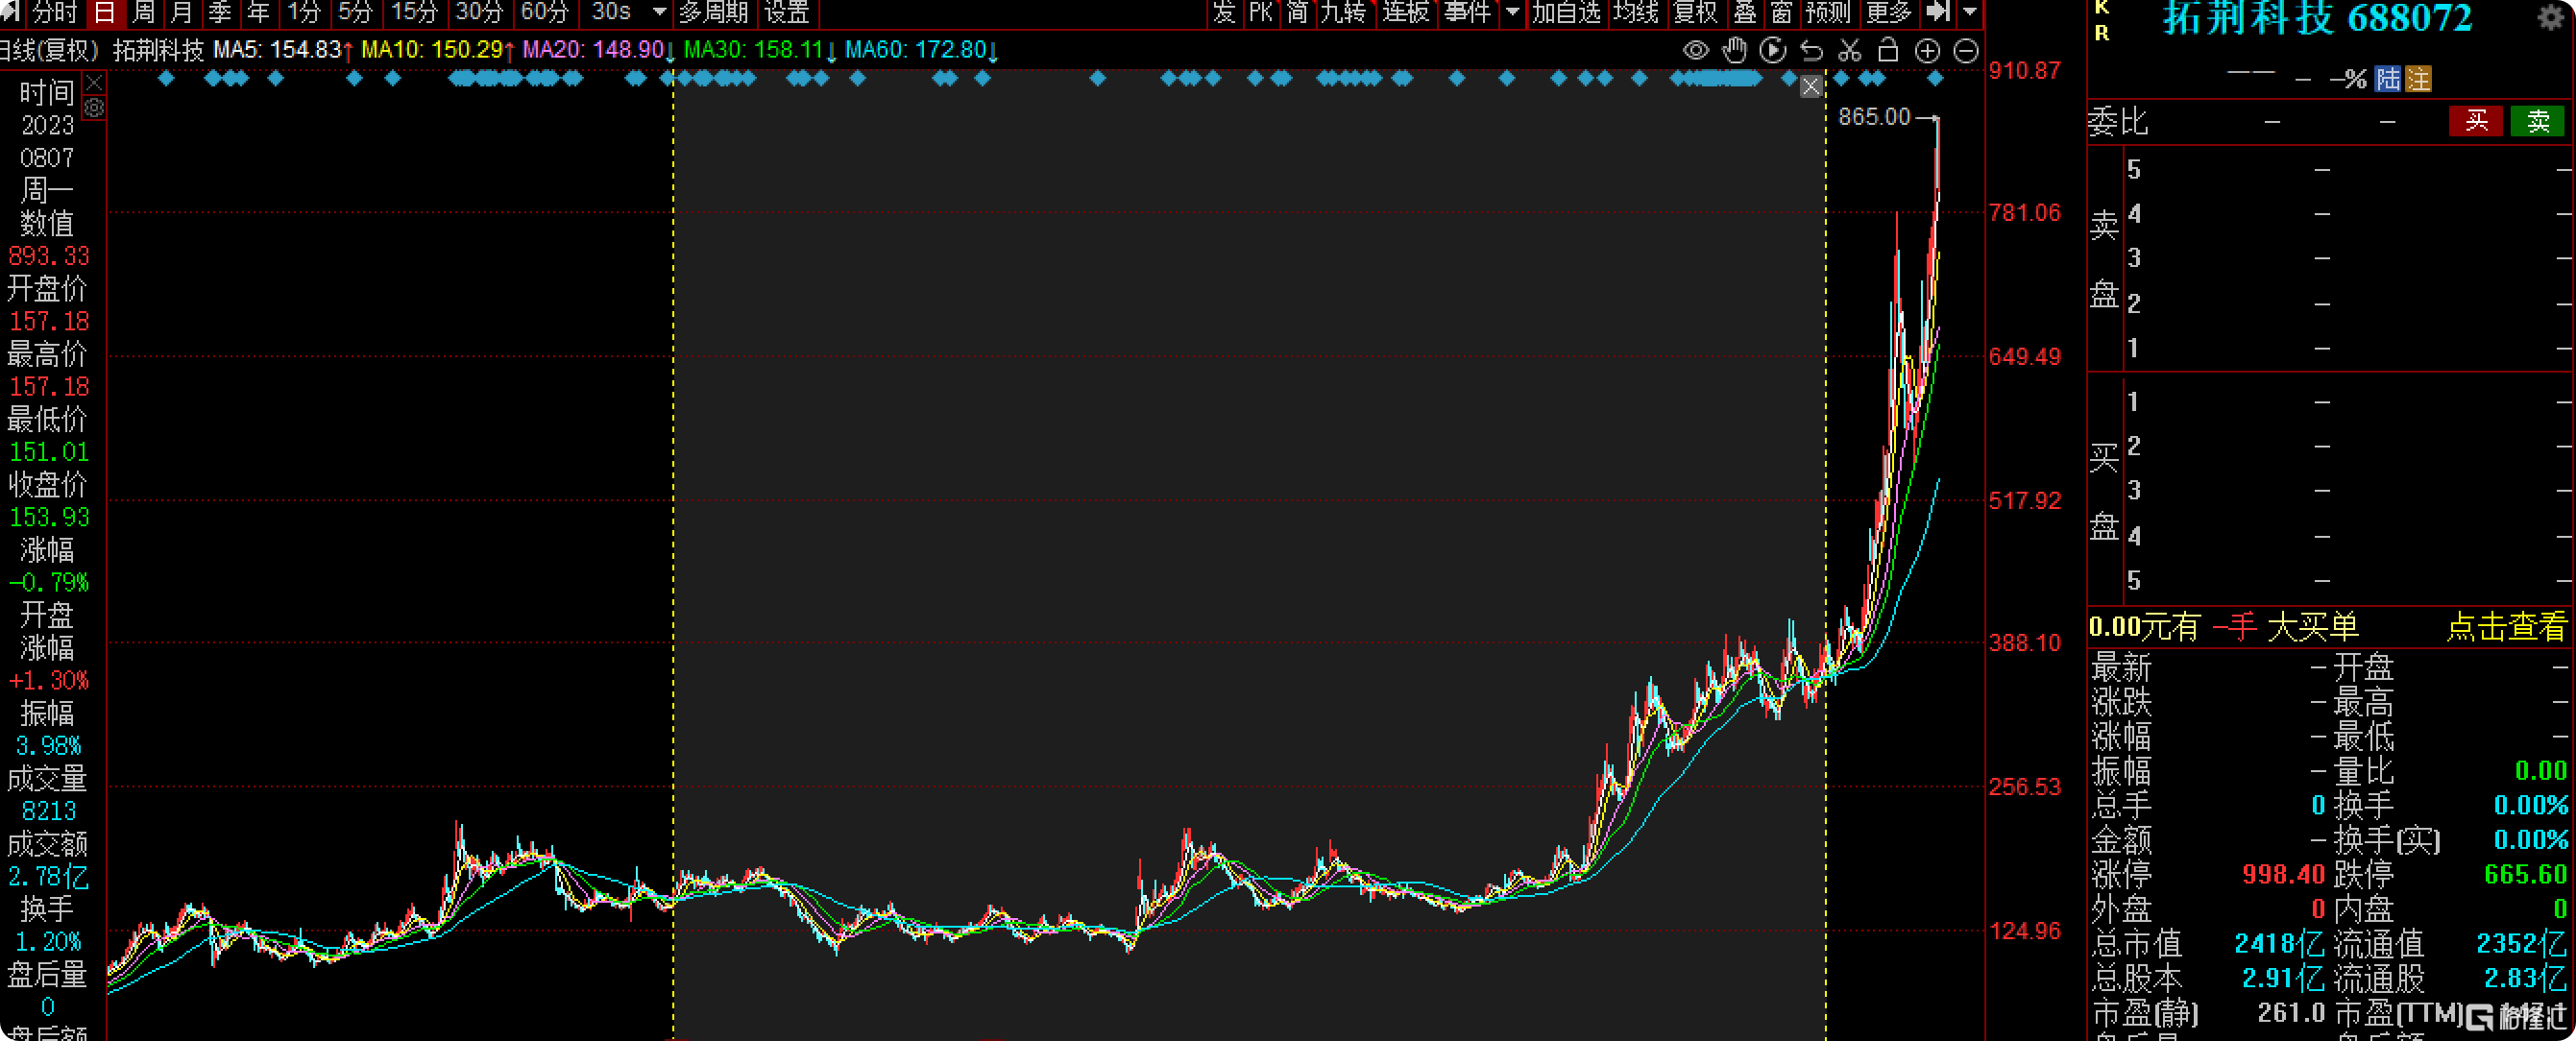2576x1041 pixels.
Task: Toggle the padlock lock icon
Action: [1888, 50]
